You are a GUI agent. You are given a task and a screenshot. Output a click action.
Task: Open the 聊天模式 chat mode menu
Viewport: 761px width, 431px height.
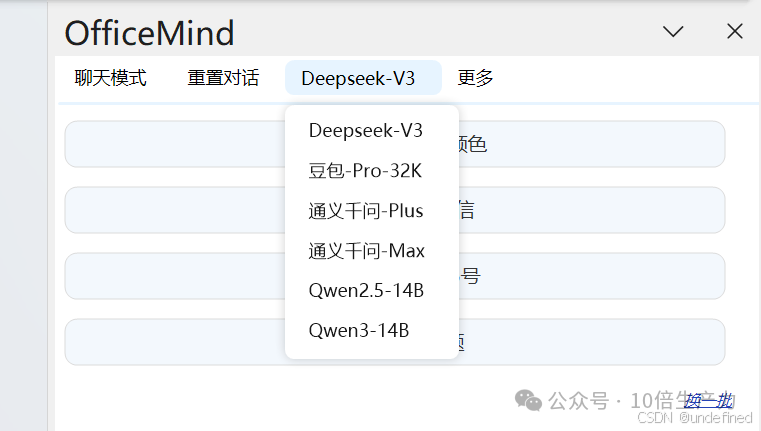tap(110, 78)
